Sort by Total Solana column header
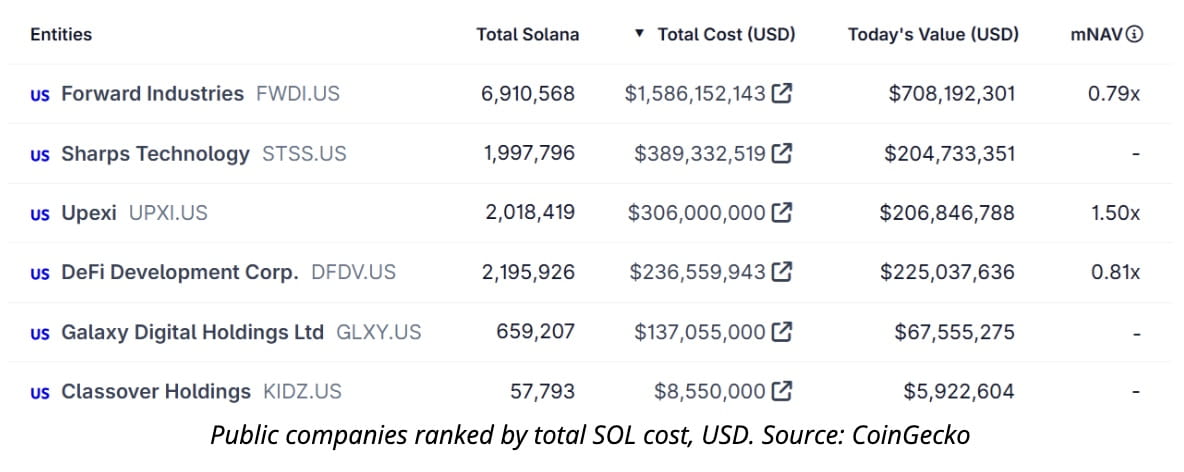This screenshot has width=1184, height=472. tap(527, 34)
